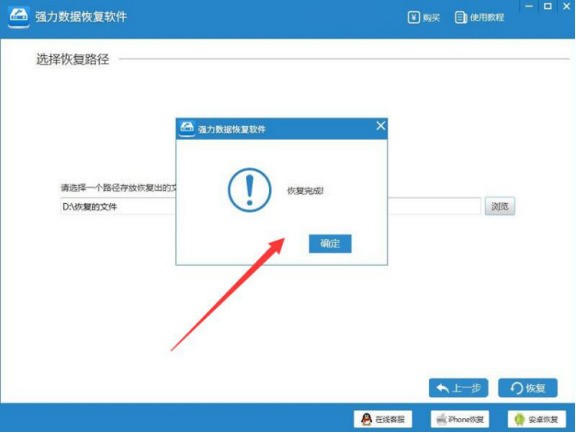Click the main app logo icon

coord(19,17)
